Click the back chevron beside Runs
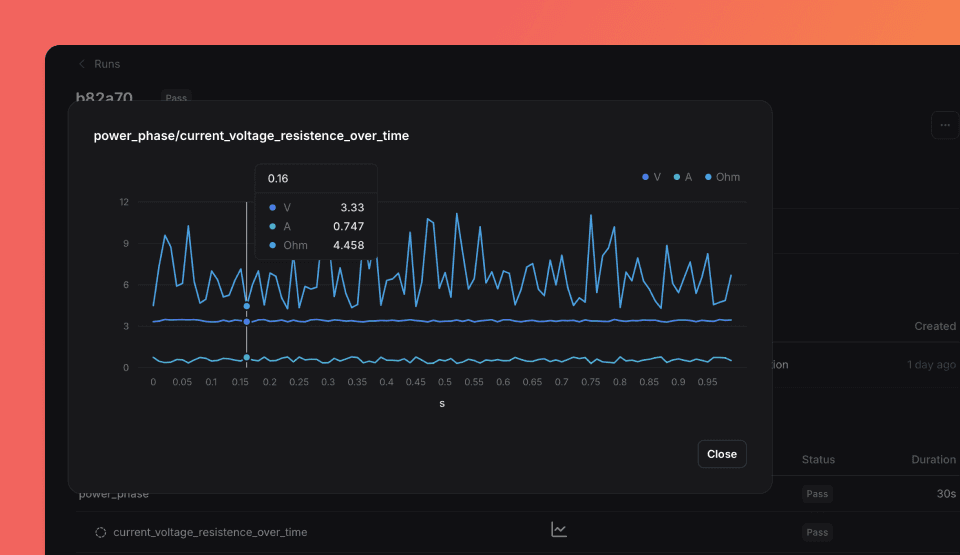The image size is (960, 555). (x=82, y=64)
